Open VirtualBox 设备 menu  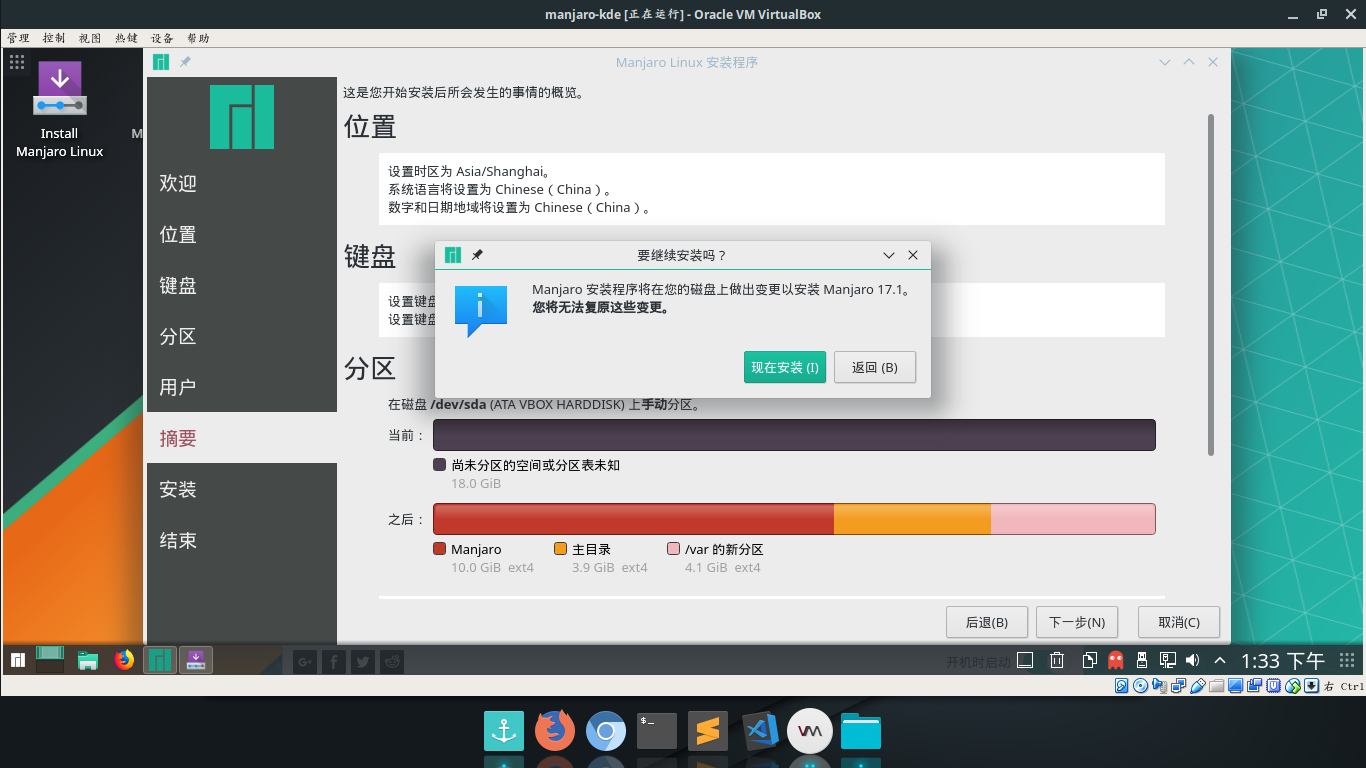click(162, 38)
